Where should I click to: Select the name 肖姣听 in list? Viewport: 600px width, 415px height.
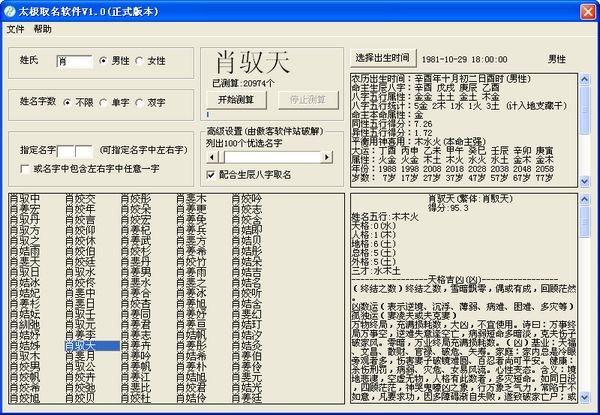247,294
